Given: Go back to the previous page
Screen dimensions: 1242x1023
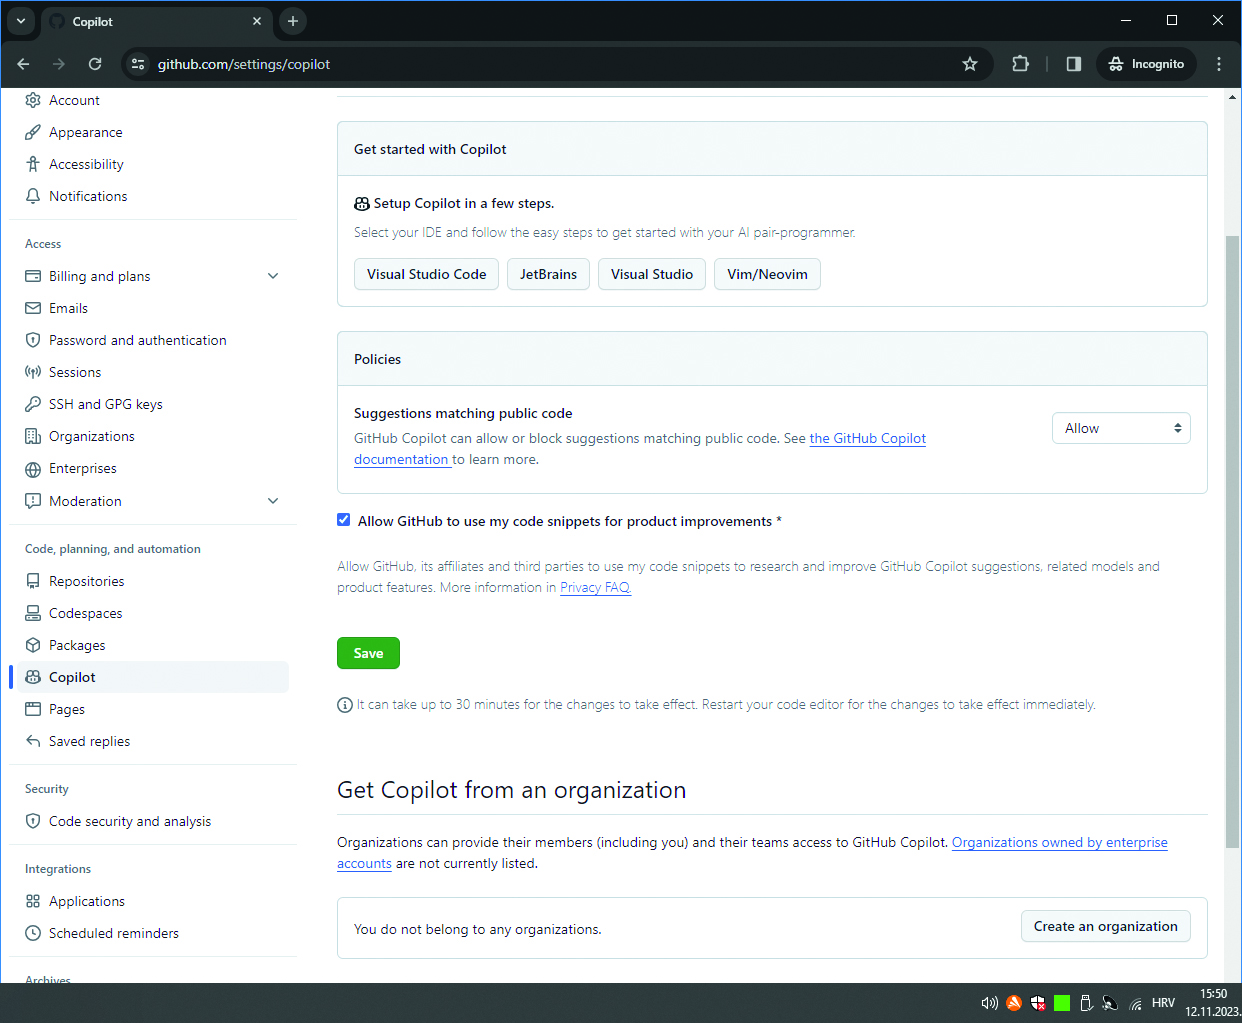Looking at the screenshot, I should (x=23, y=64).
